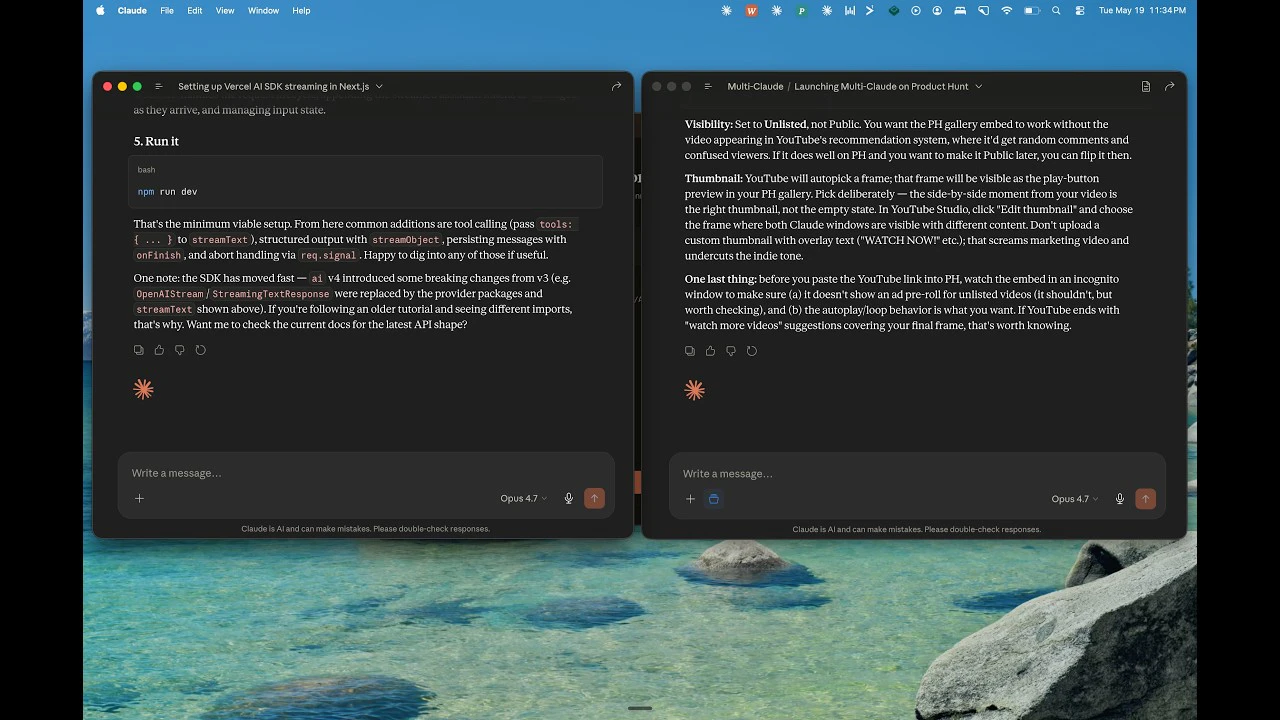The width and height of the screenshot is (1280, 720).
Task: Open the View menu
Action: (x=225, y=10)
